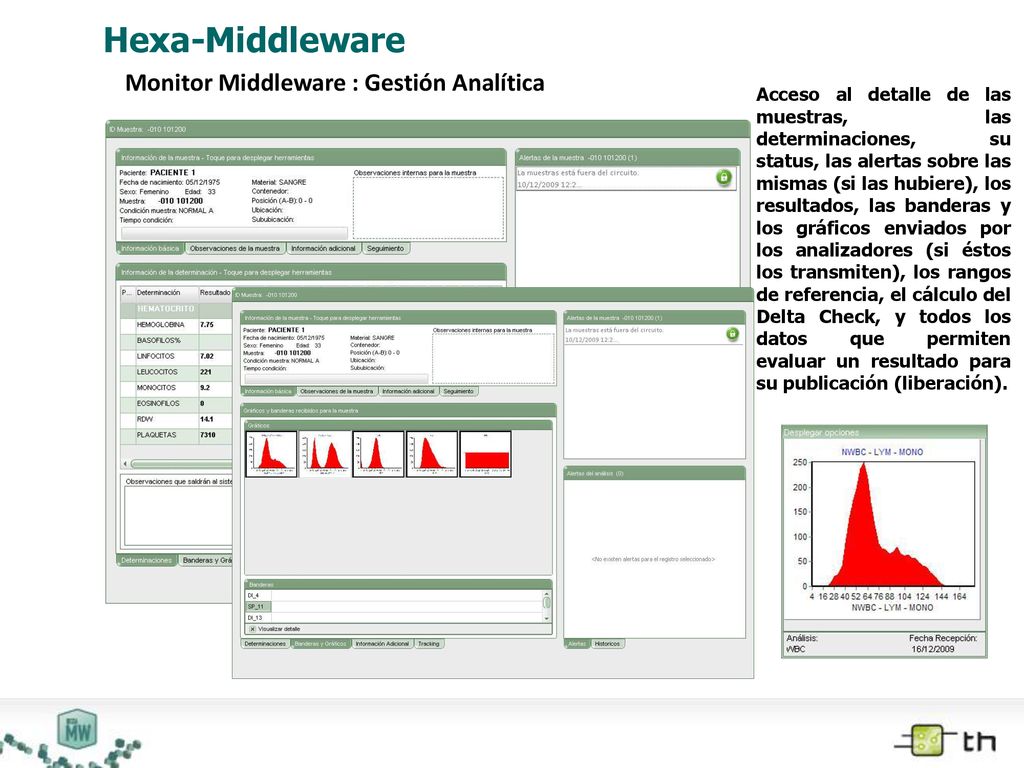Click the 'Gráficos y banderas recibidos para la muestra' header

[x=398, y=411]
